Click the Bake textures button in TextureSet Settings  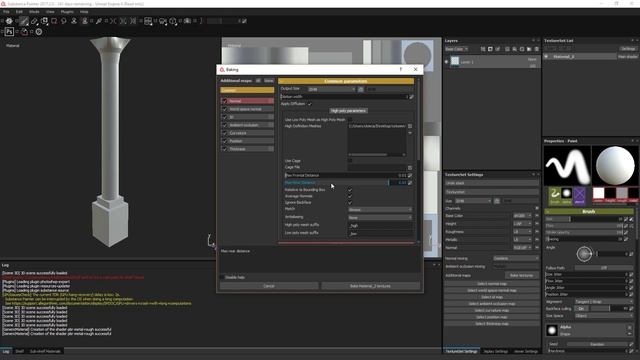[x=521, y=276]
